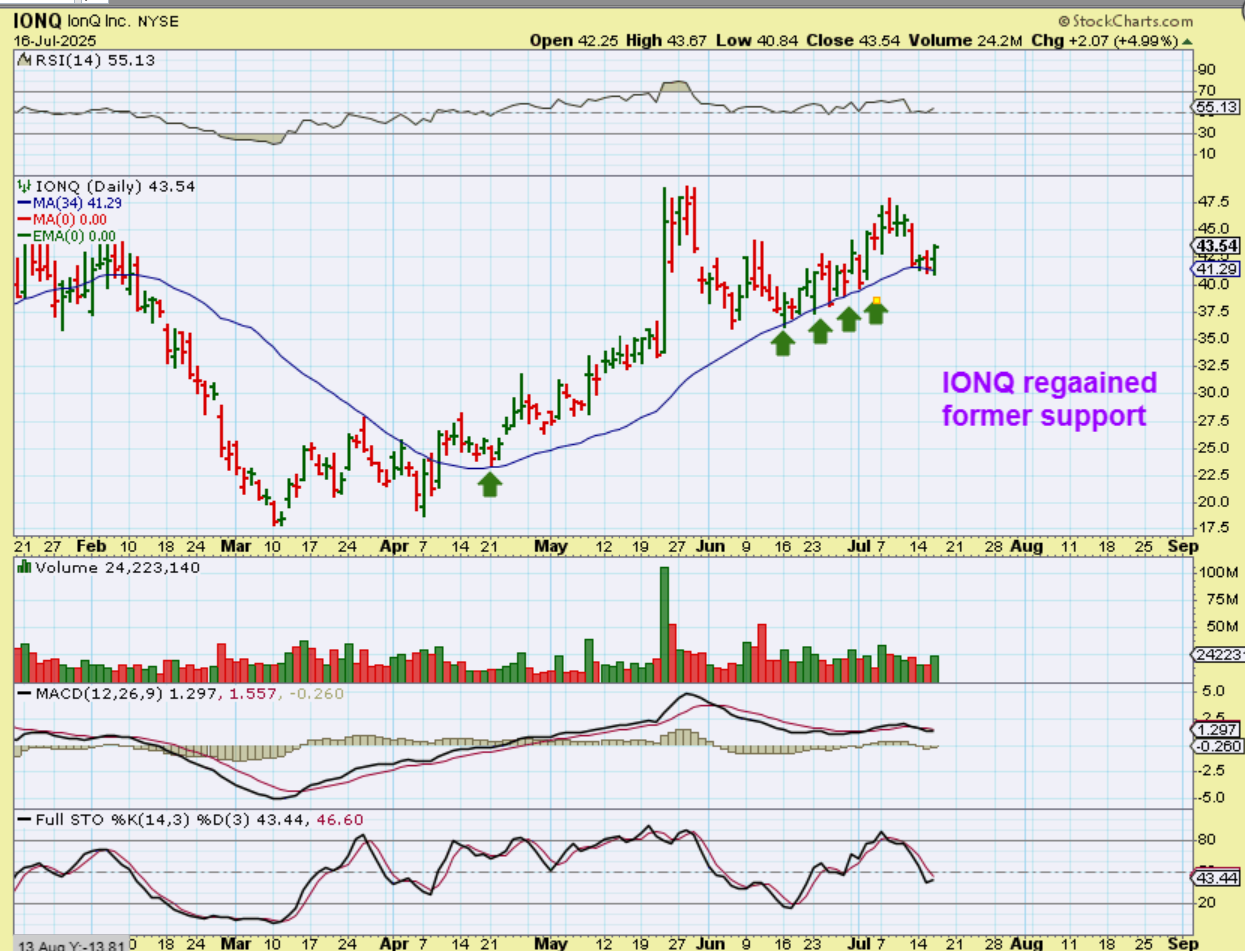The height and width of the screenshot is (951, 1245).
Task: Click the MA(34) 41.29 legend entry
Action: 72,203
